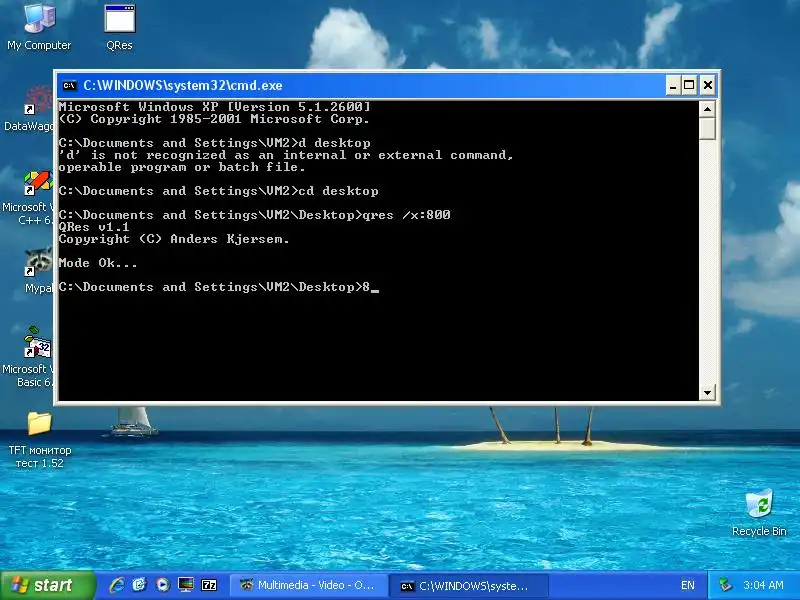Click the monitor icon in Quick Launch
This screenshot has height=600, width=800.
click(186, 585)
